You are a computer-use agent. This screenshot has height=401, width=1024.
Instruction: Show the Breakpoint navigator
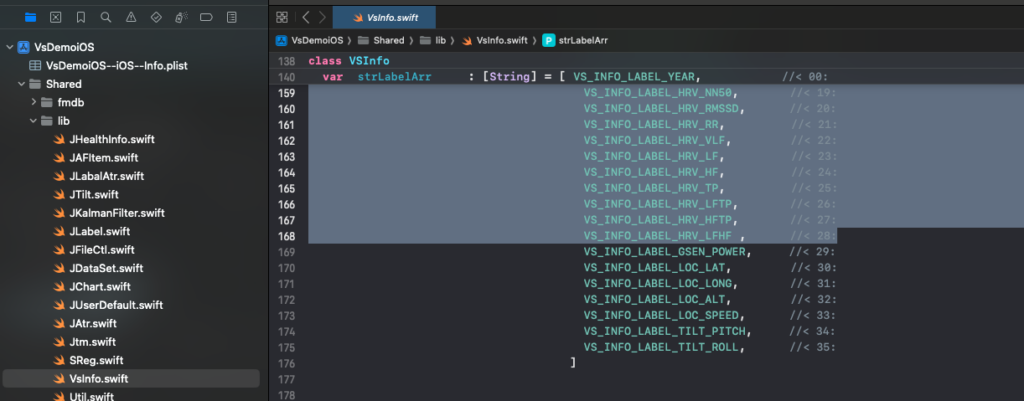click(x=206, y=18)
